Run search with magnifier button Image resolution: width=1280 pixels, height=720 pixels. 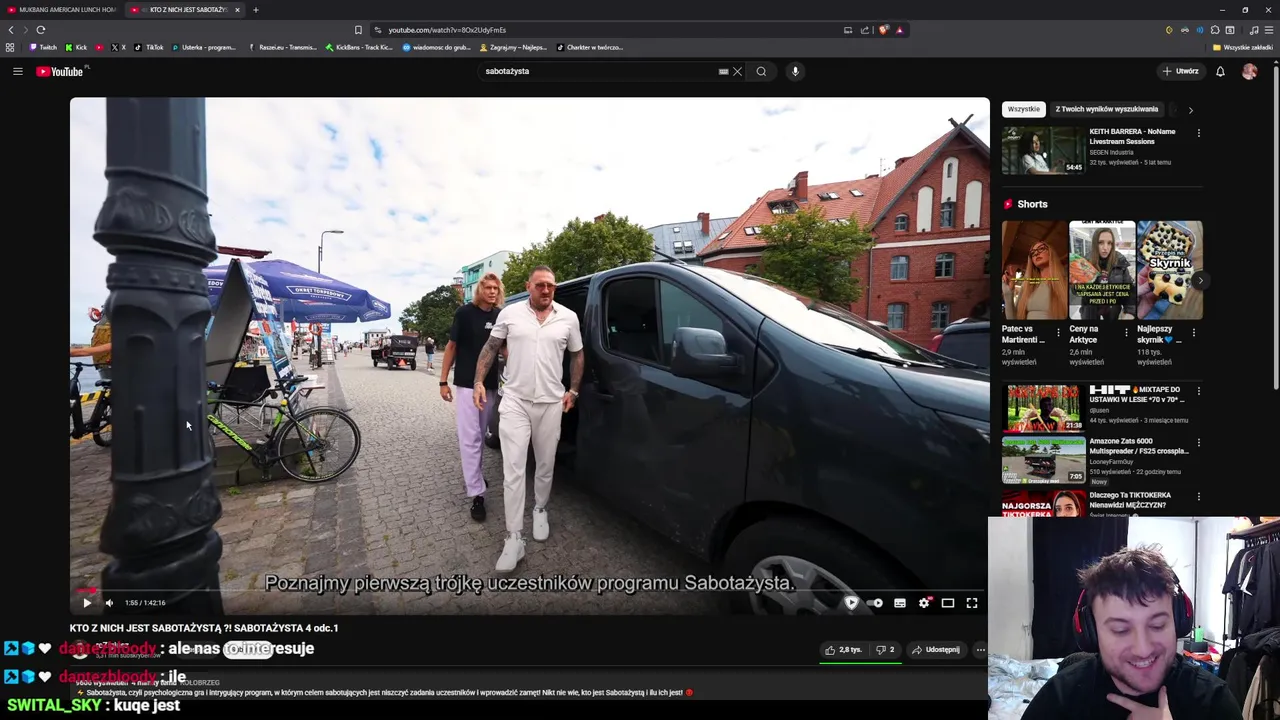[x=761, y=71]
